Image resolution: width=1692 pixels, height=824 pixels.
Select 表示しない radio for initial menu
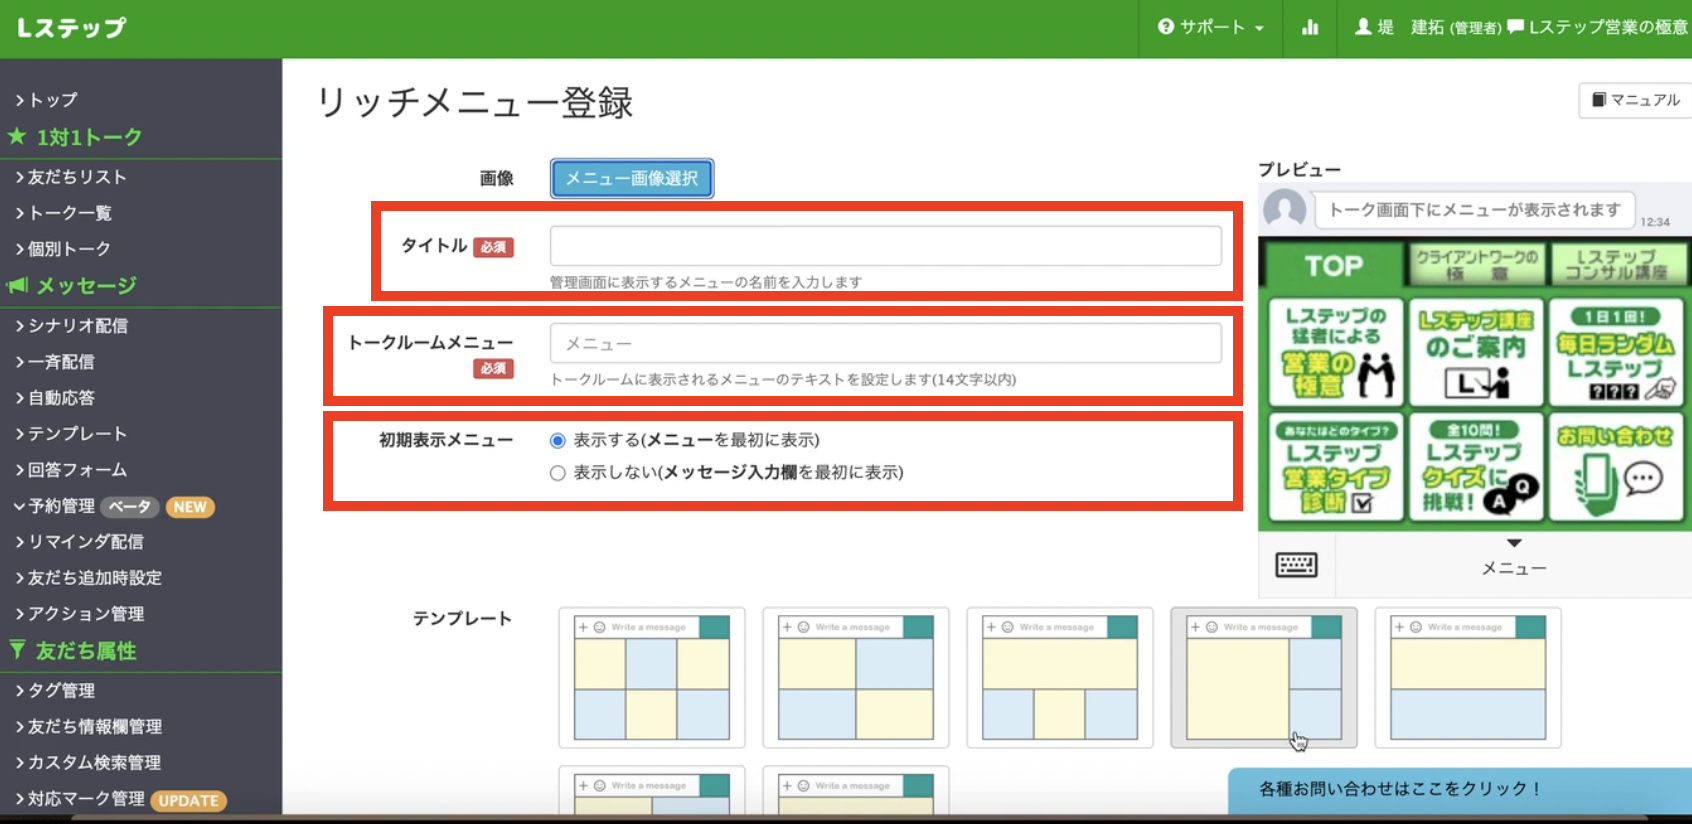558,473
